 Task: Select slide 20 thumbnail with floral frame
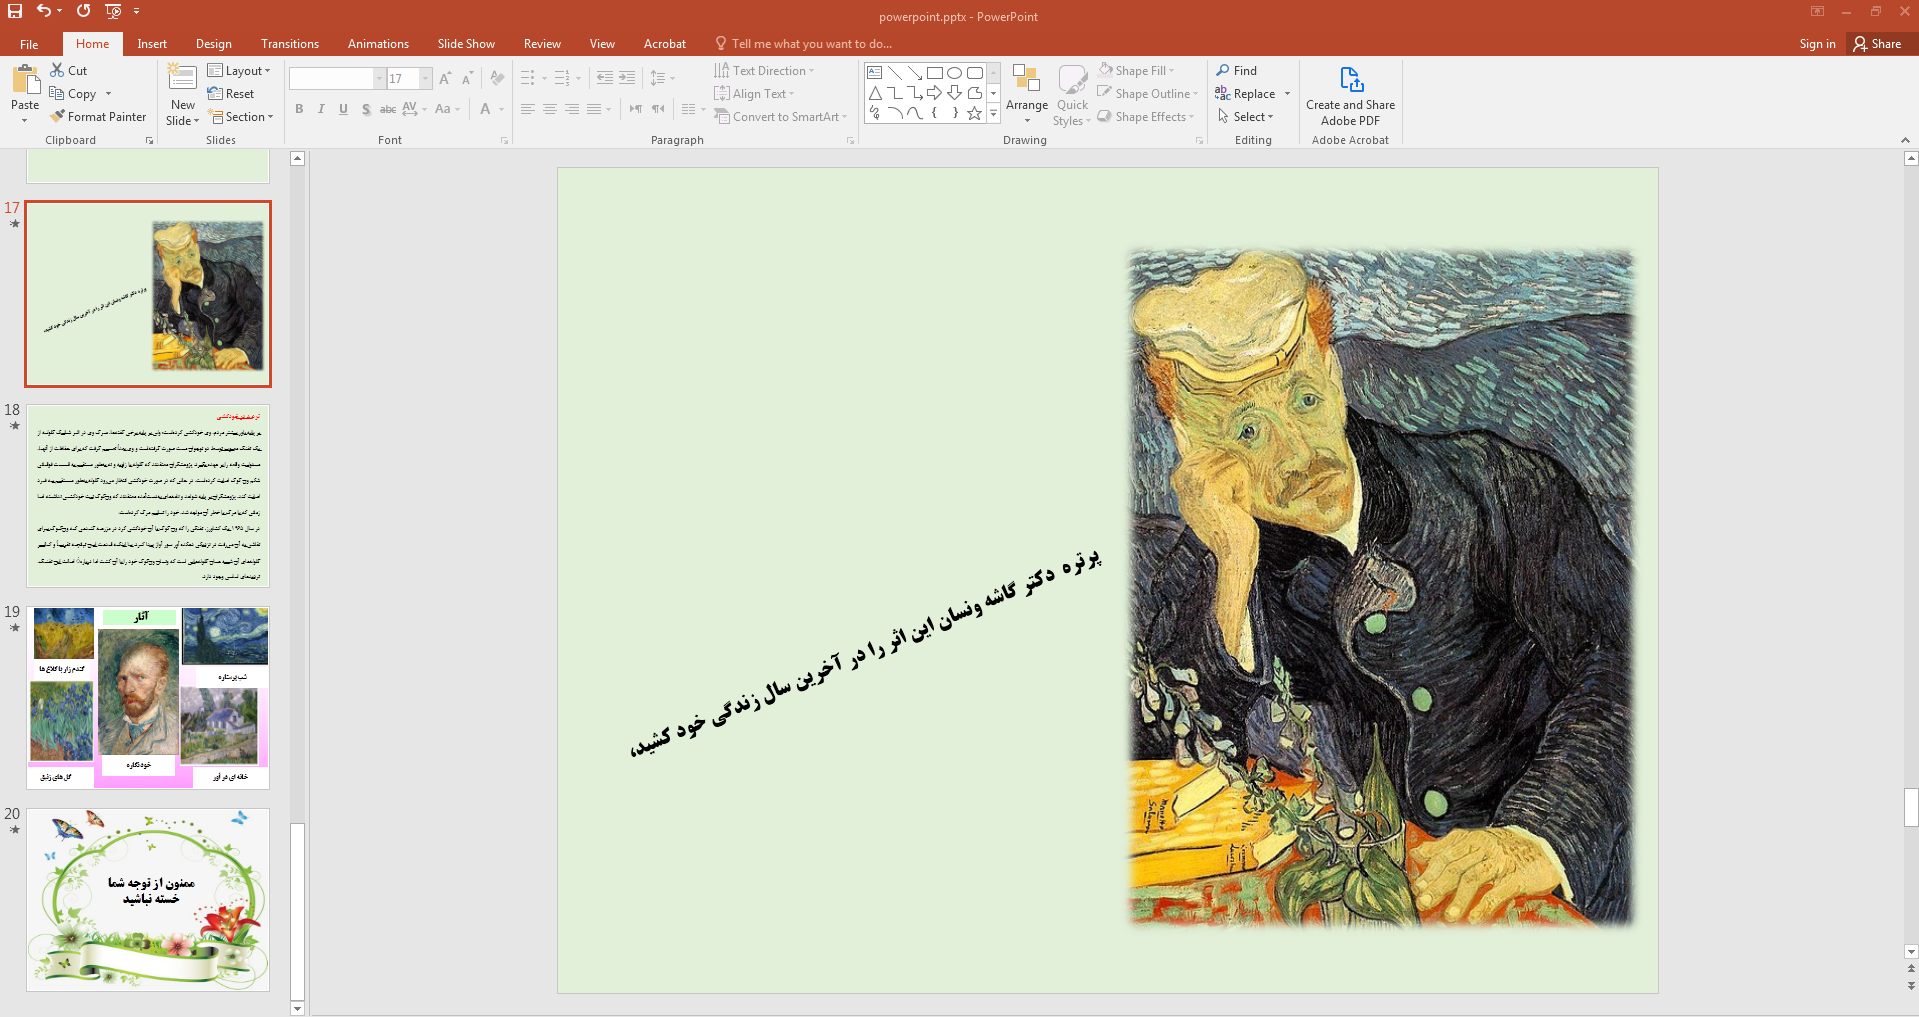tap(148, 900)
